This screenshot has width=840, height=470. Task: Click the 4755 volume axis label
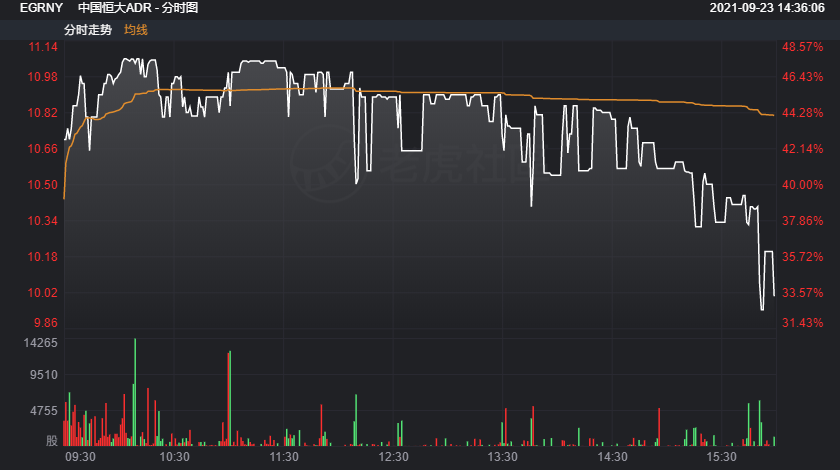click(x=44, y=411)
